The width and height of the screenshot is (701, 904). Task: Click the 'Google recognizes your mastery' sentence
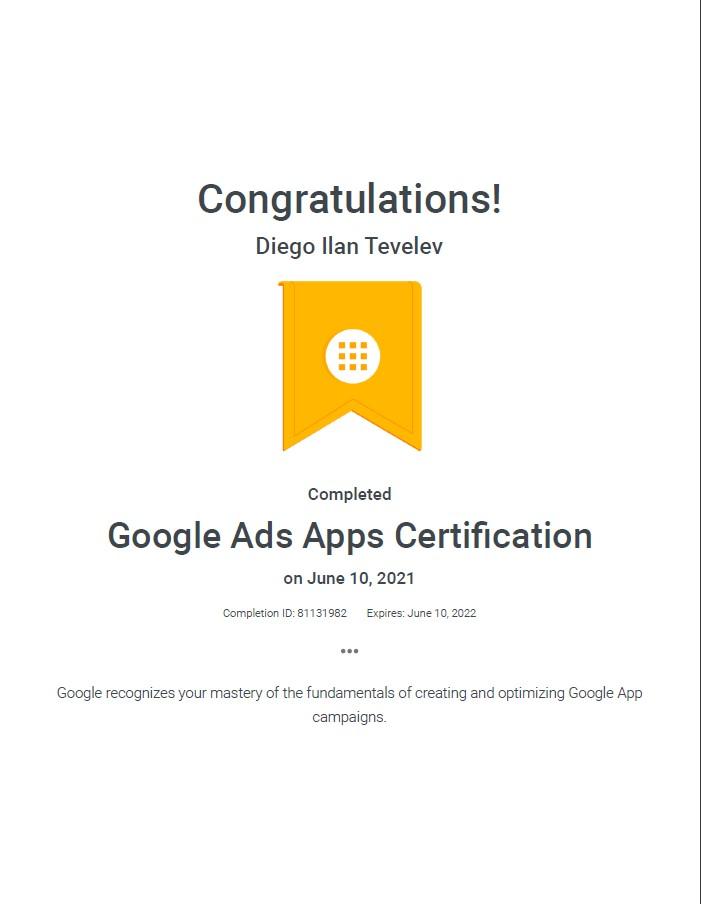point(349,705)
